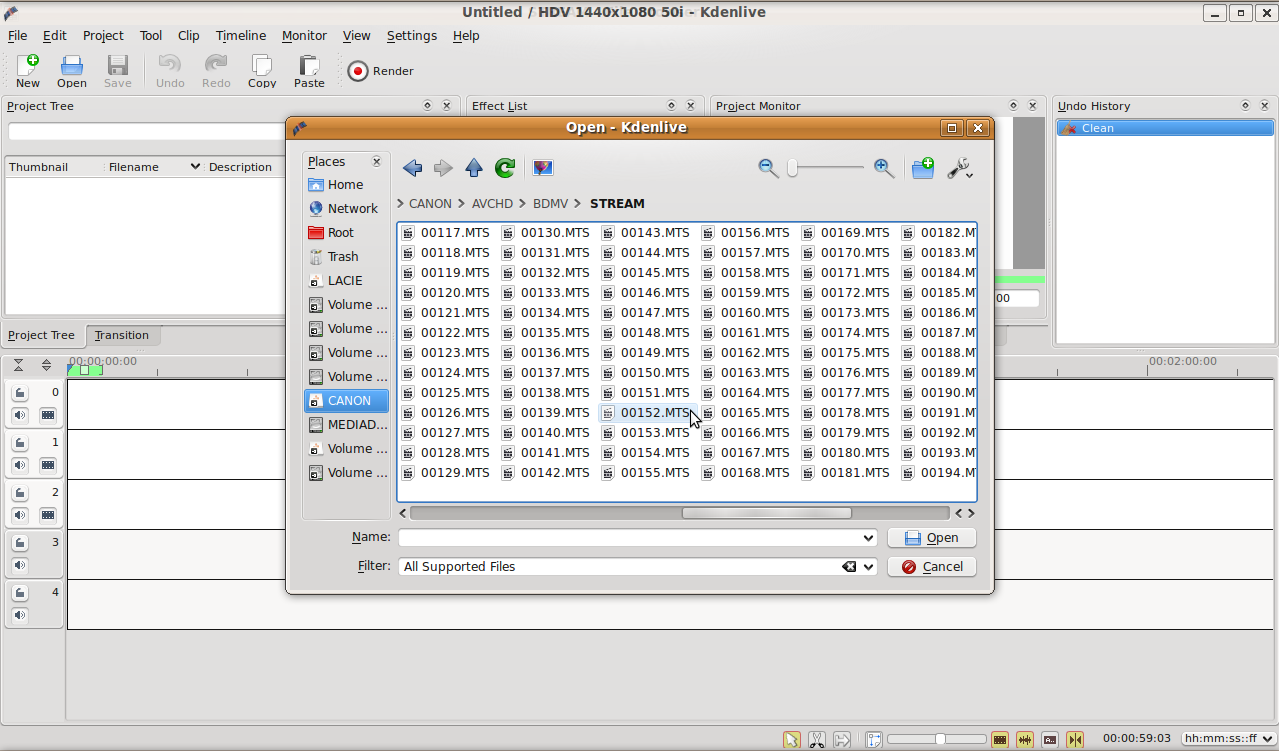Hide video on track 2
The height and width of the screenshot is (751, 1279).
47,515
